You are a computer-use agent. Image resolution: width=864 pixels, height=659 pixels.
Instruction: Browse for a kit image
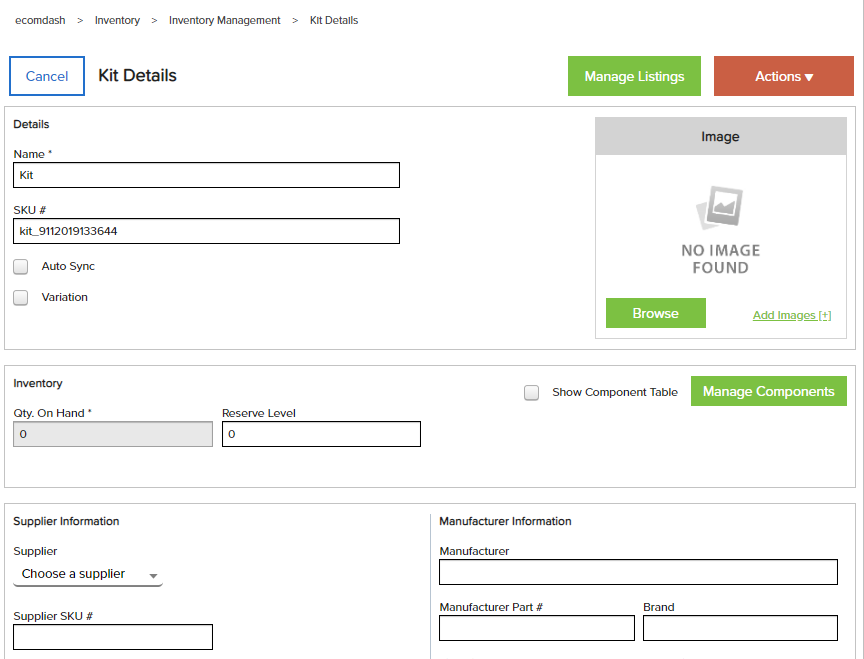click(656, 313)
